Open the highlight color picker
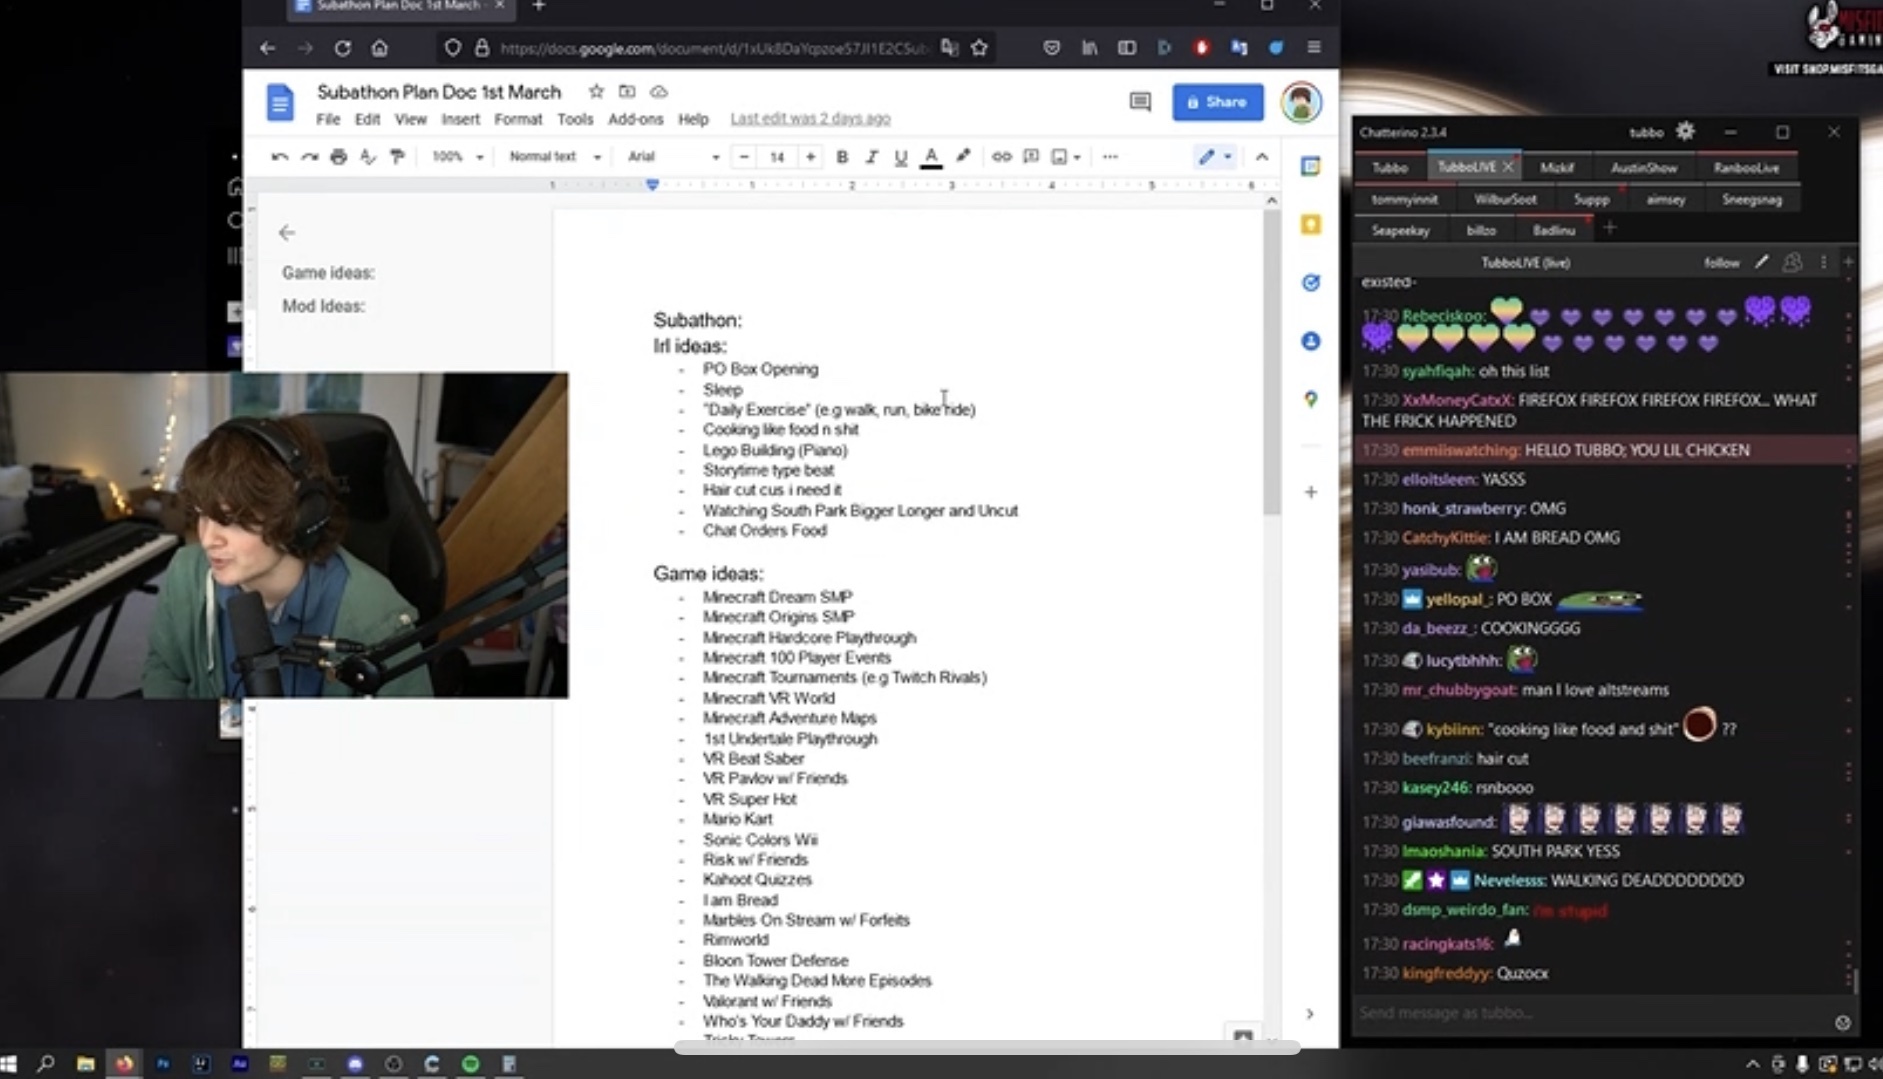Viewport: 1883px width, 1079px height. pos(963,156)
